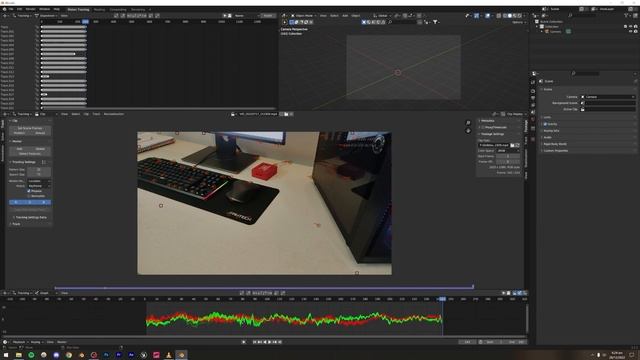This screenshot has height=360, width=640.
Task: Click the pan hand icon in clip editor
Action: [x=468, y=131]
